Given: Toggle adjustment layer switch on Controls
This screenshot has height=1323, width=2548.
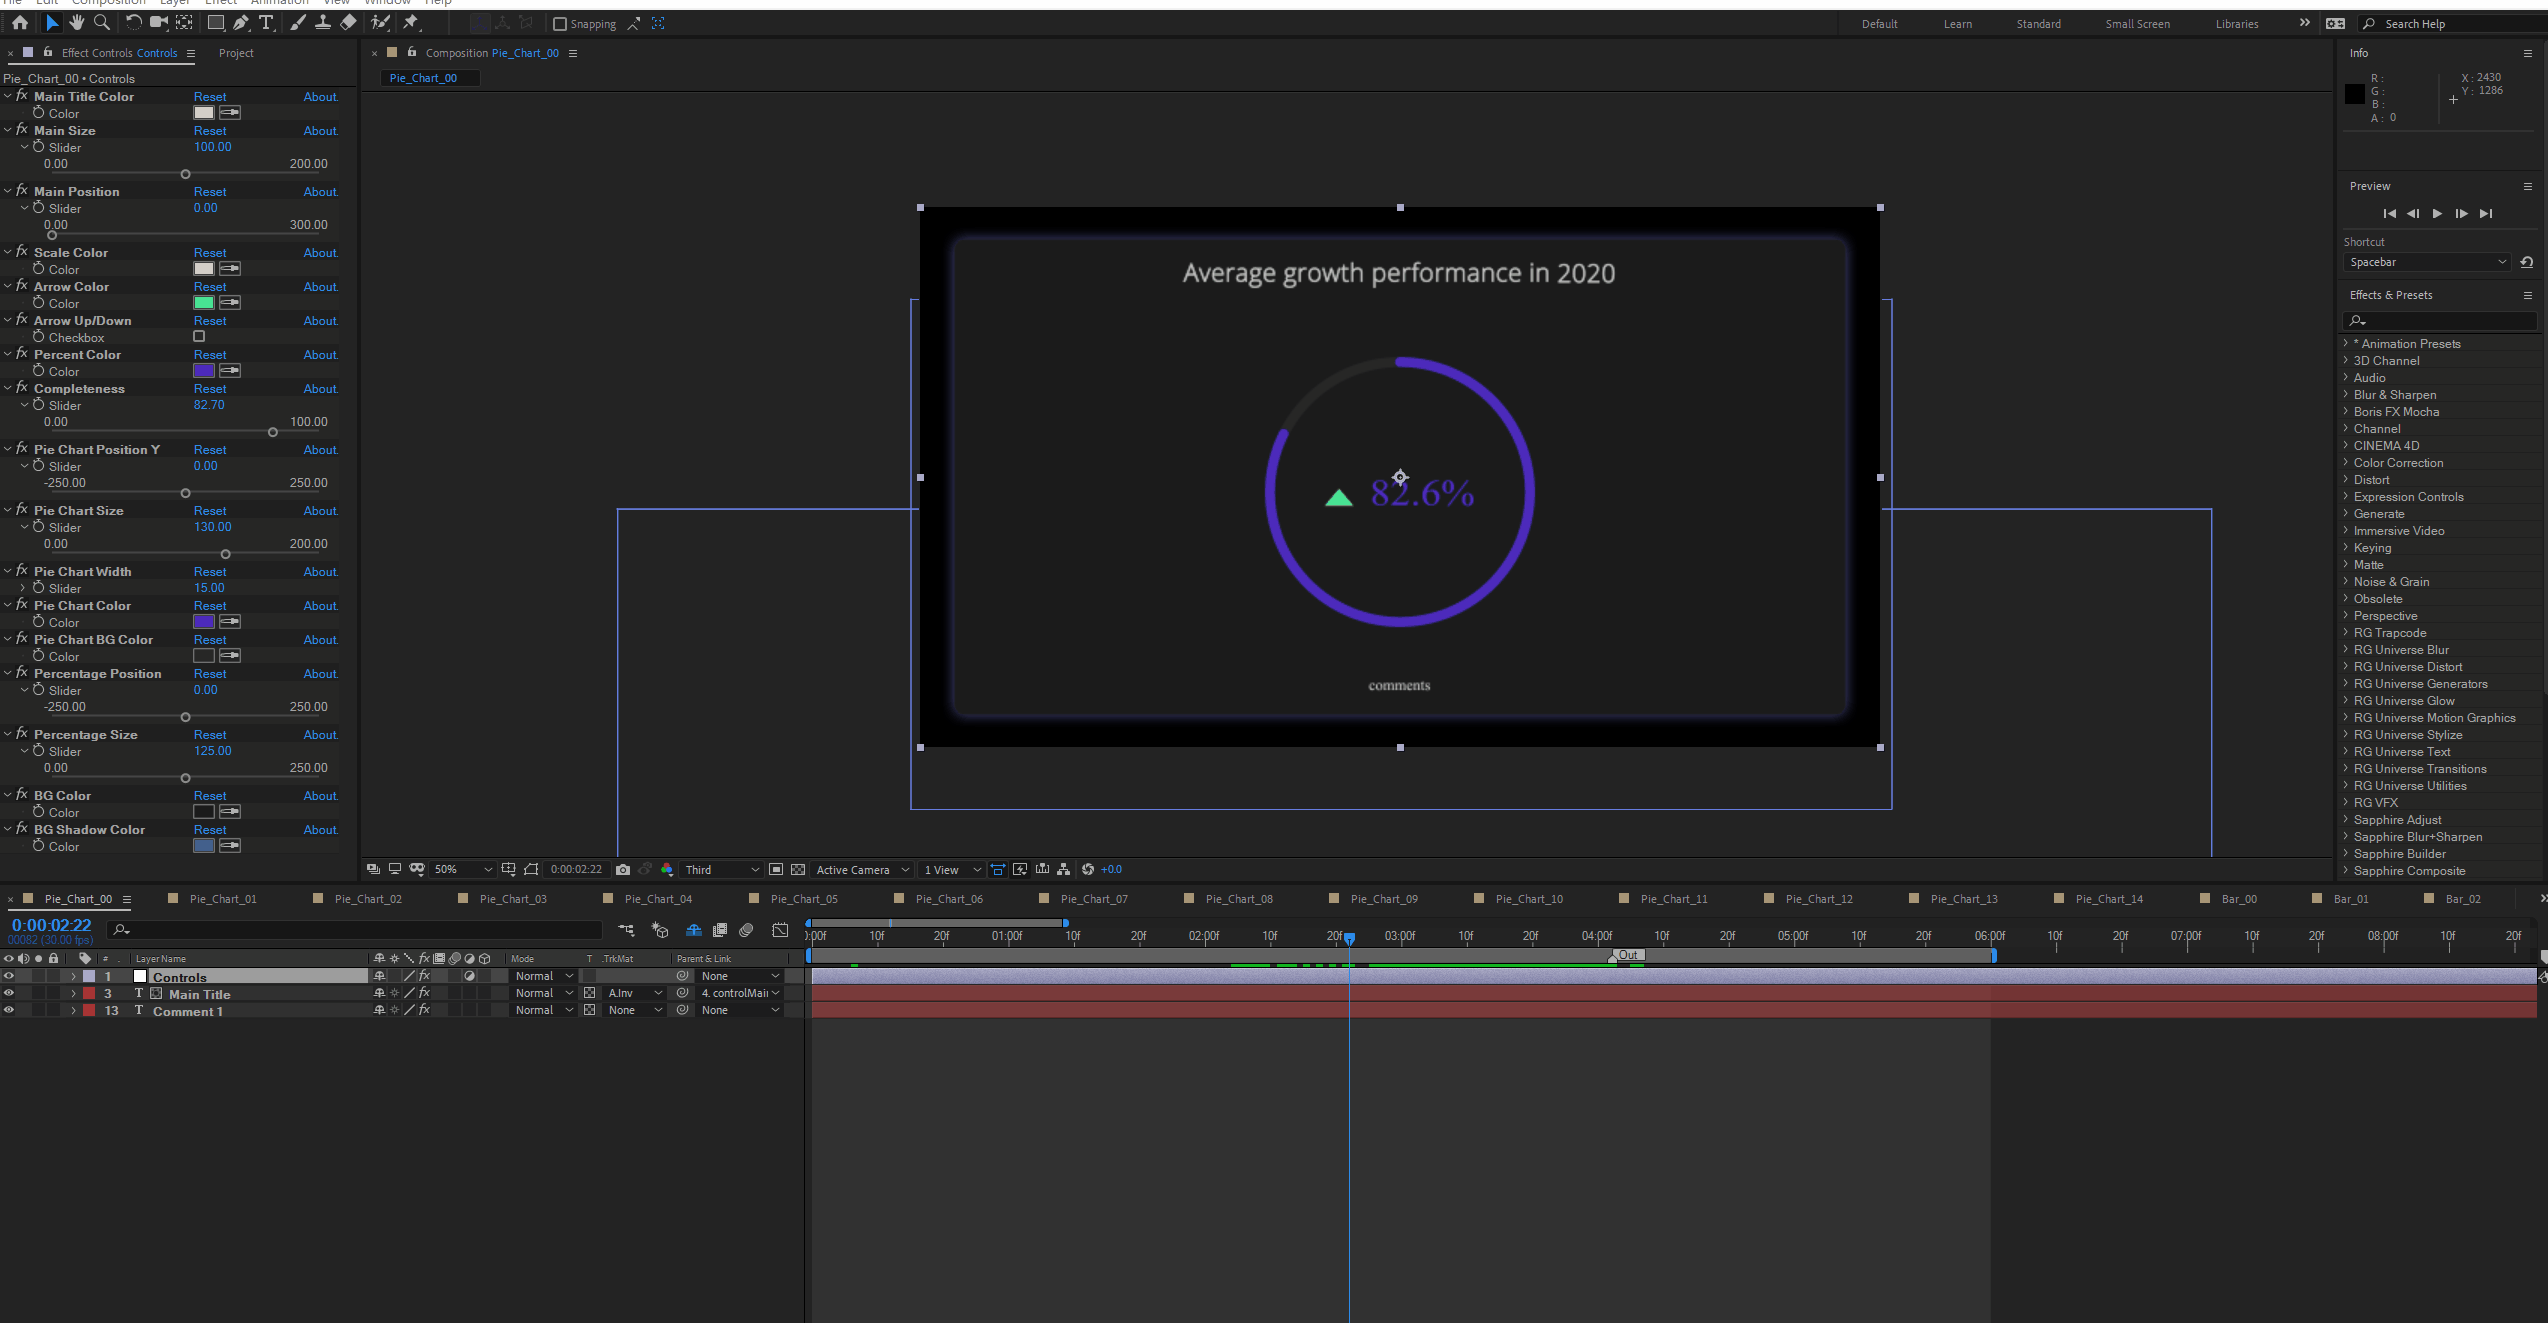Looking at the screenshot, I should pyautogui.click(x=469, y=976).
